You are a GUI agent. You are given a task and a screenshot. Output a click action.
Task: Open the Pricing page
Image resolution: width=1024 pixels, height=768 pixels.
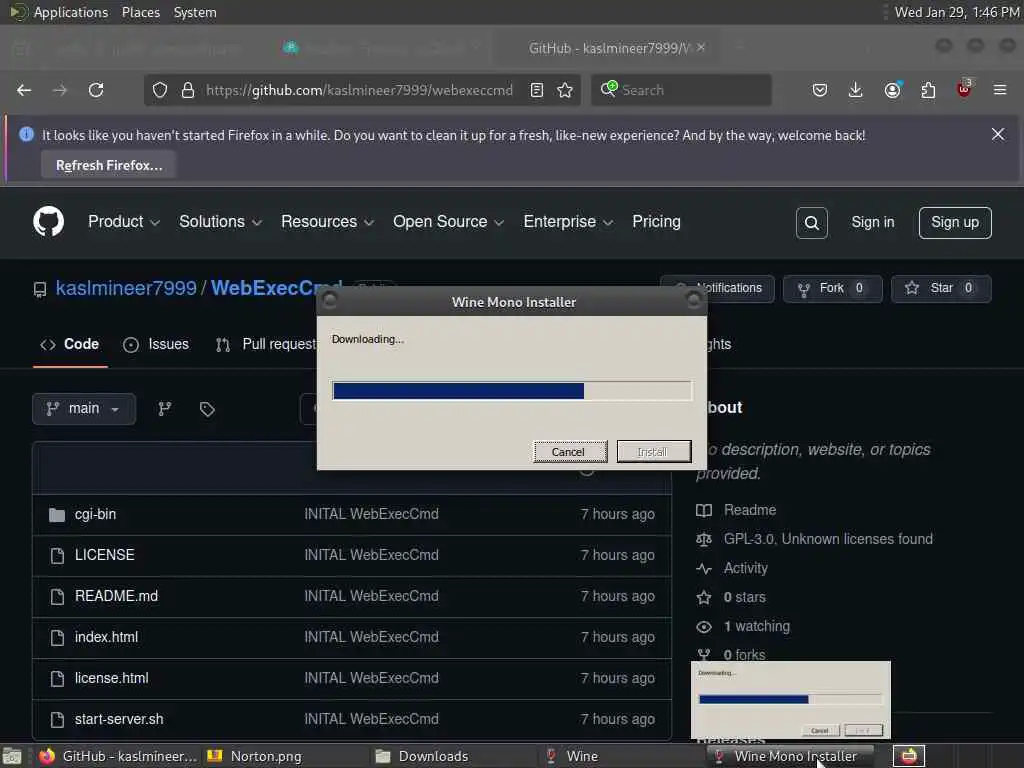click(x=656, y=222)
